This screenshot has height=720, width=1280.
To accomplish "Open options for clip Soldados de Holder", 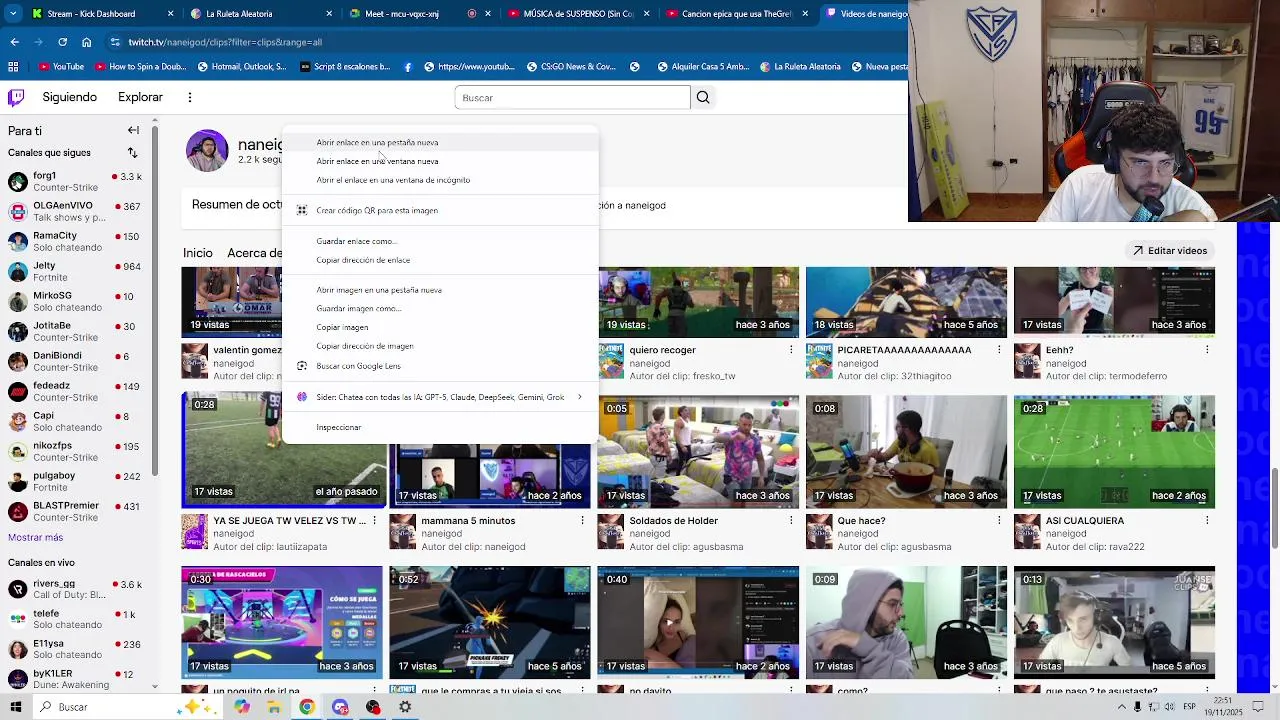I will coord(791,520).
